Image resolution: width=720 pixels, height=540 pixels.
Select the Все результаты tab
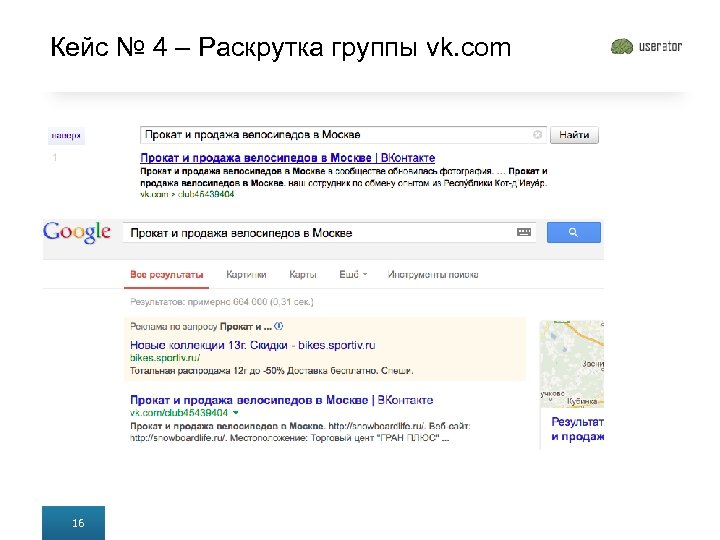[x=167, y=275]
